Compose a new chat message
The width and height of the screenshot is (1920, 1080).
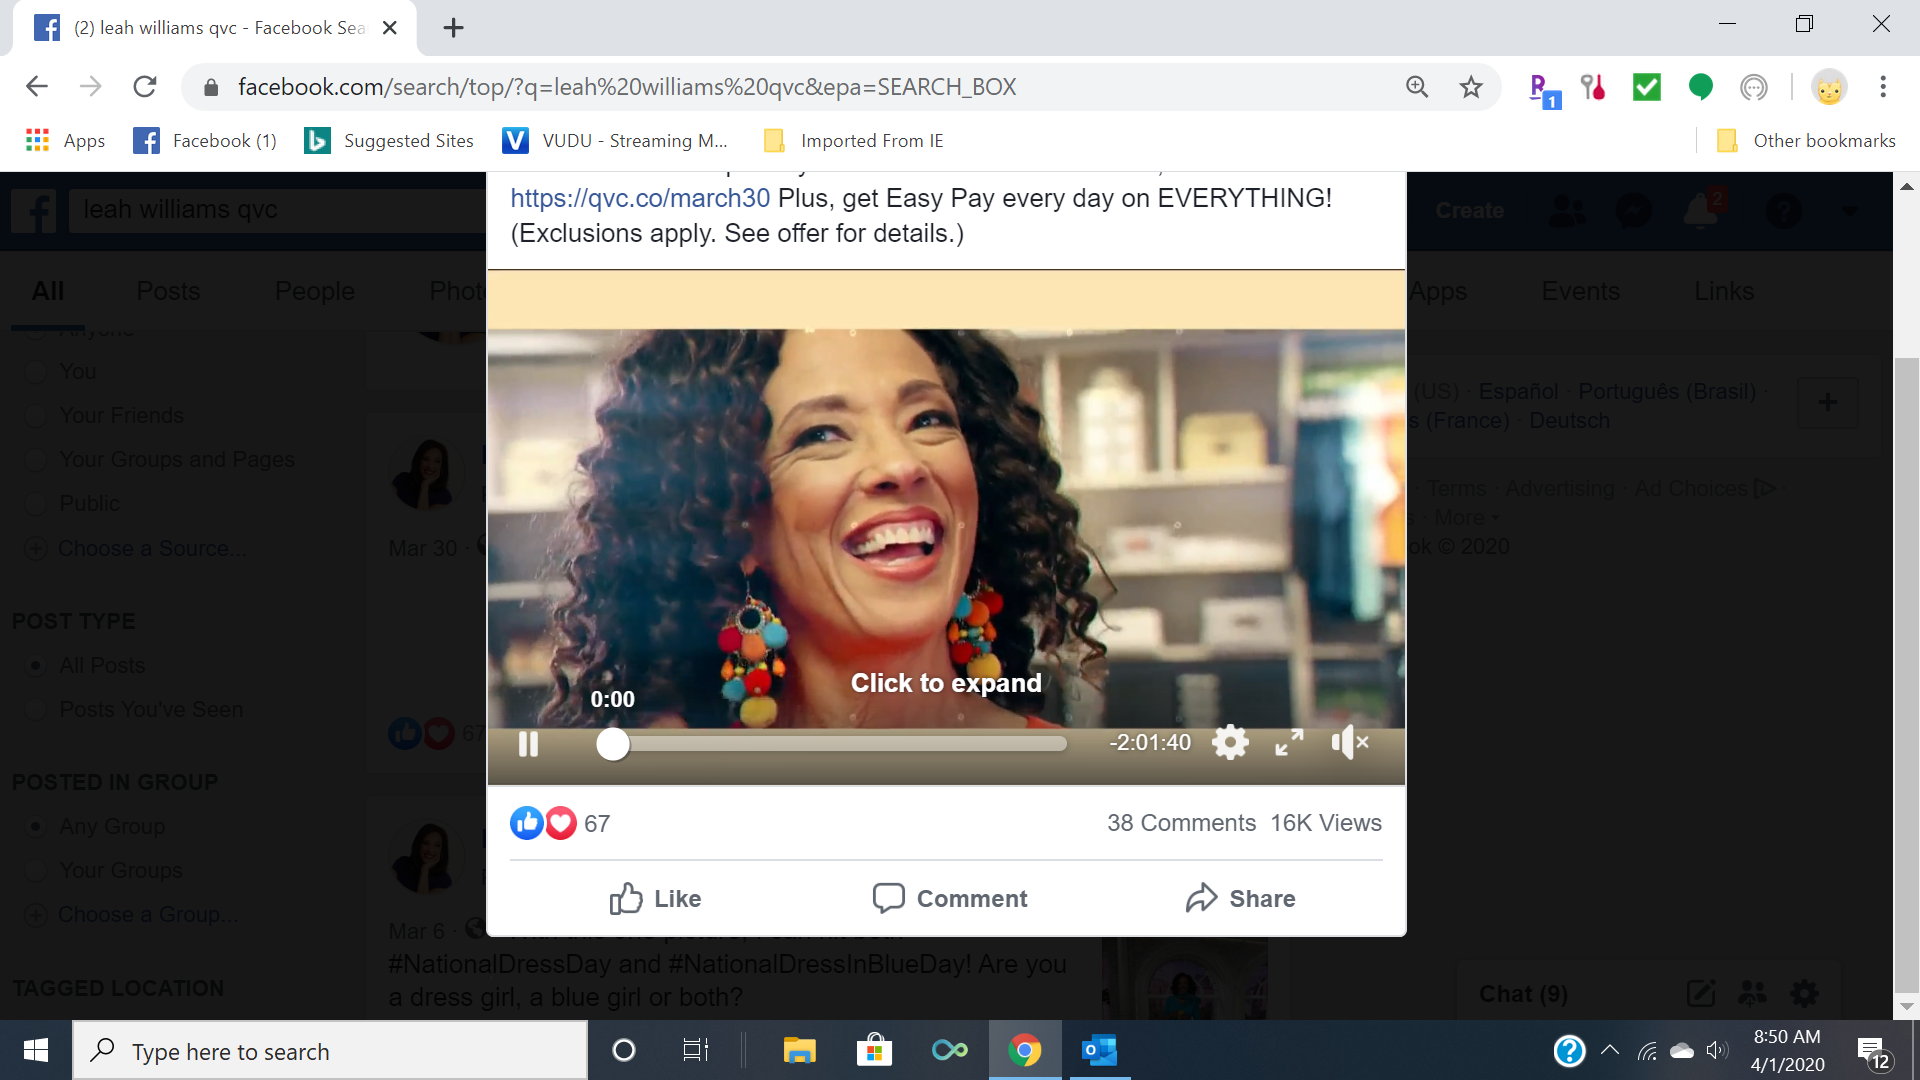click(1700, 993)
